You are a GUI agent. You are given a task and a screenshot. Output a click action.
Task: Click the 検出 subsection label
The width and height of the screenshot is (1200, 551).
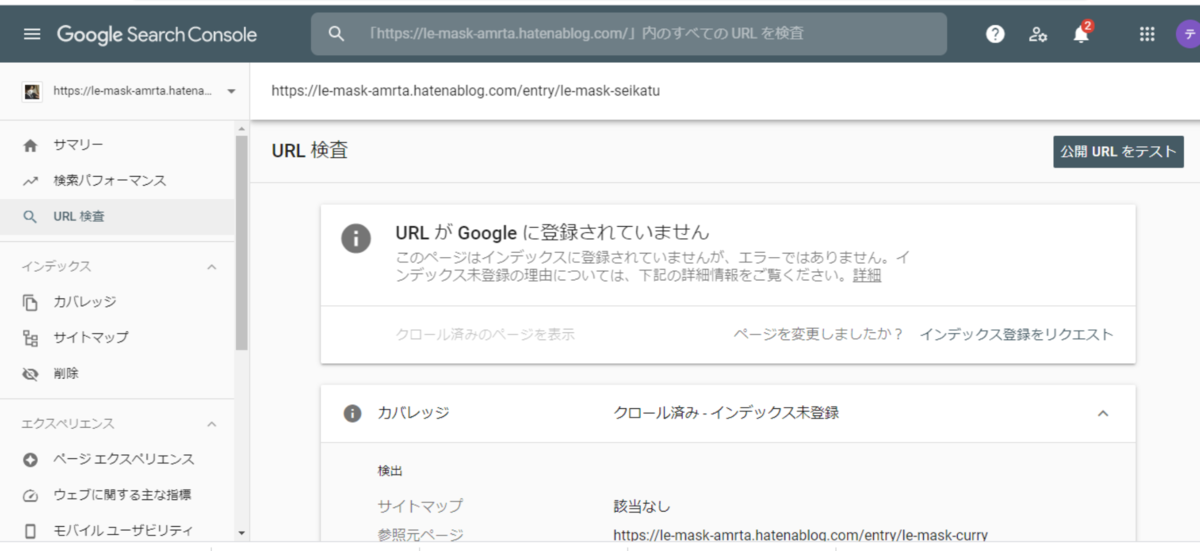pyautogui.click(x=390, y=470)
